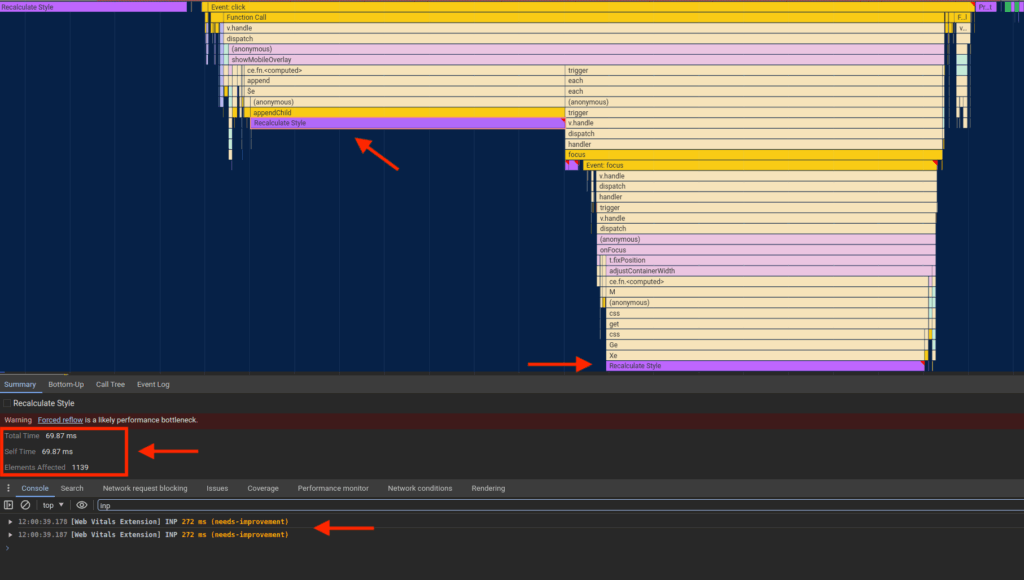
Task: Switch to the Event Log tab
Action: [x=153, y=384]
